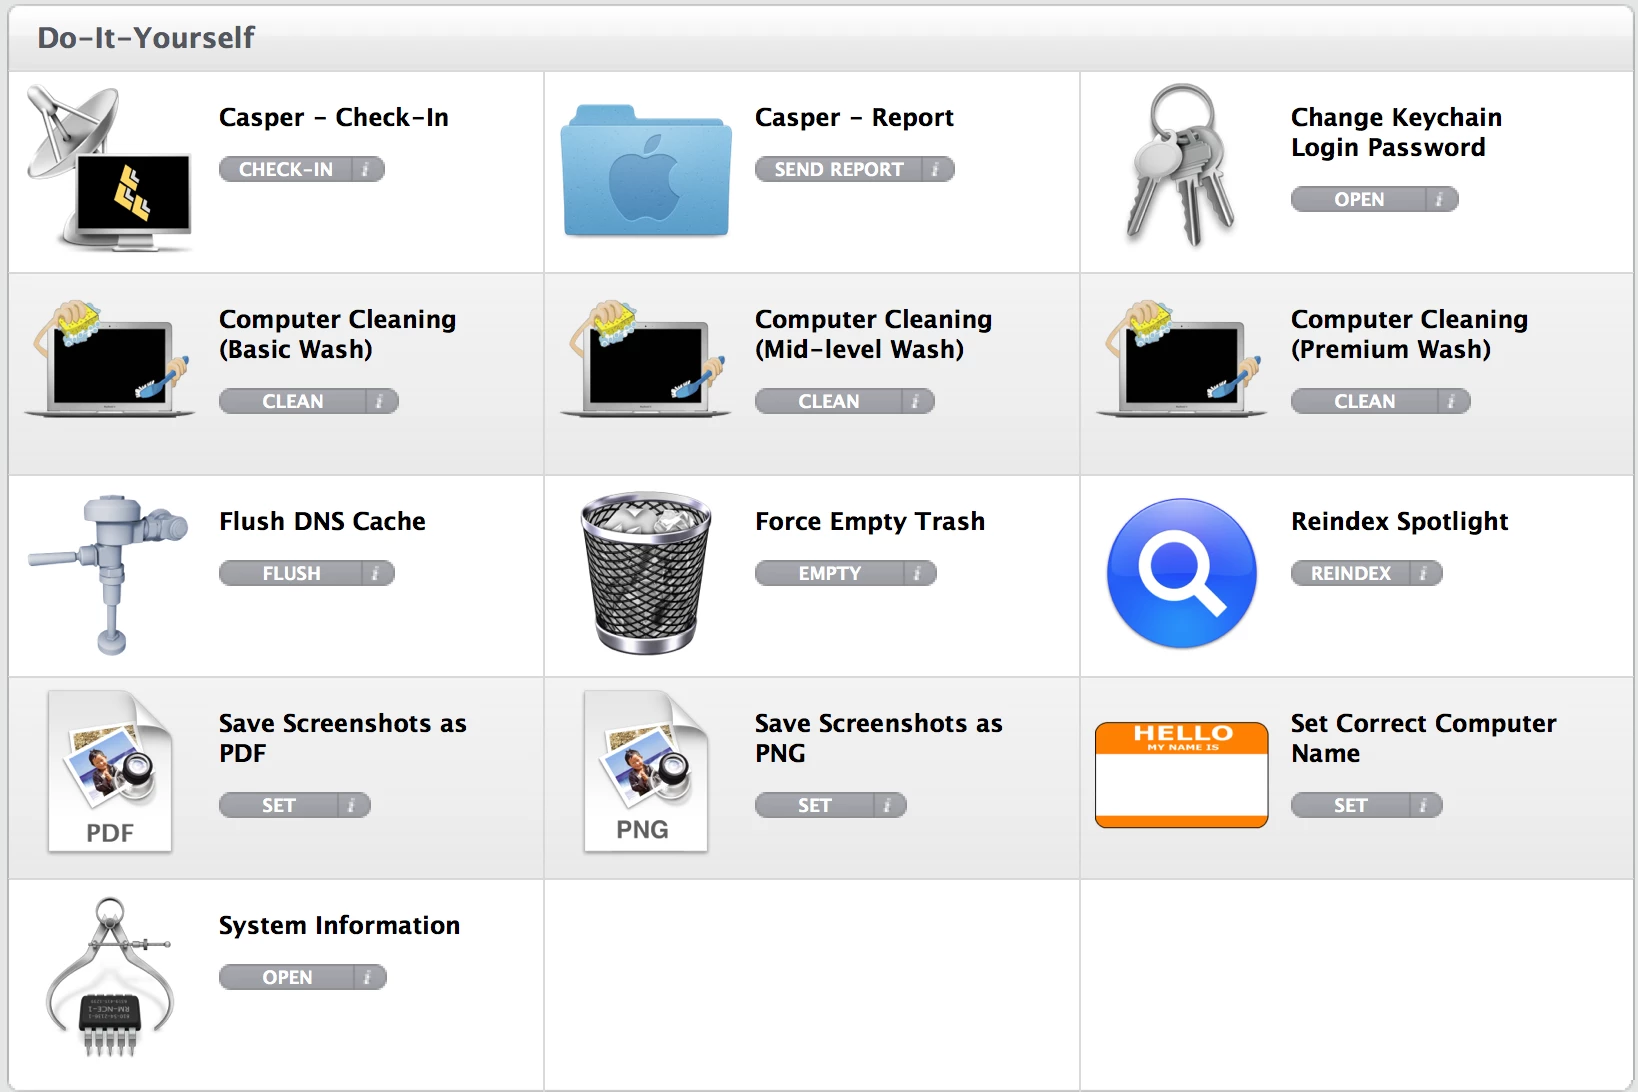
Task: Click SET for Correct Computer Name
Action: 1350,806
